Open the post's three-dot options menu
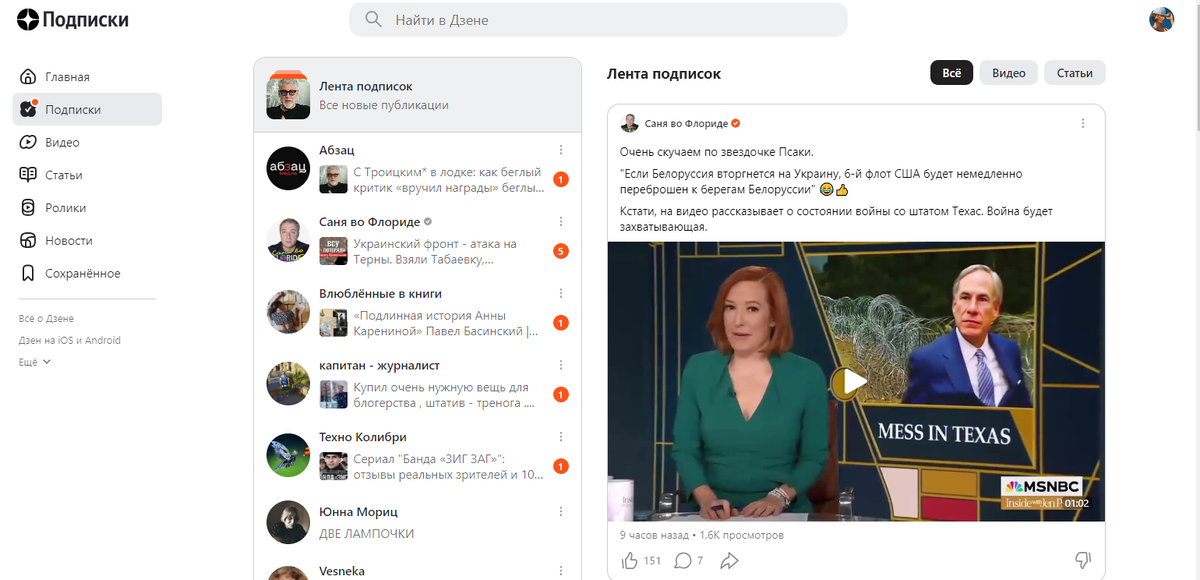Image resolution: width=1200 pixels, height=580 pixels. pyautogui.click(x=1083, y=123)
